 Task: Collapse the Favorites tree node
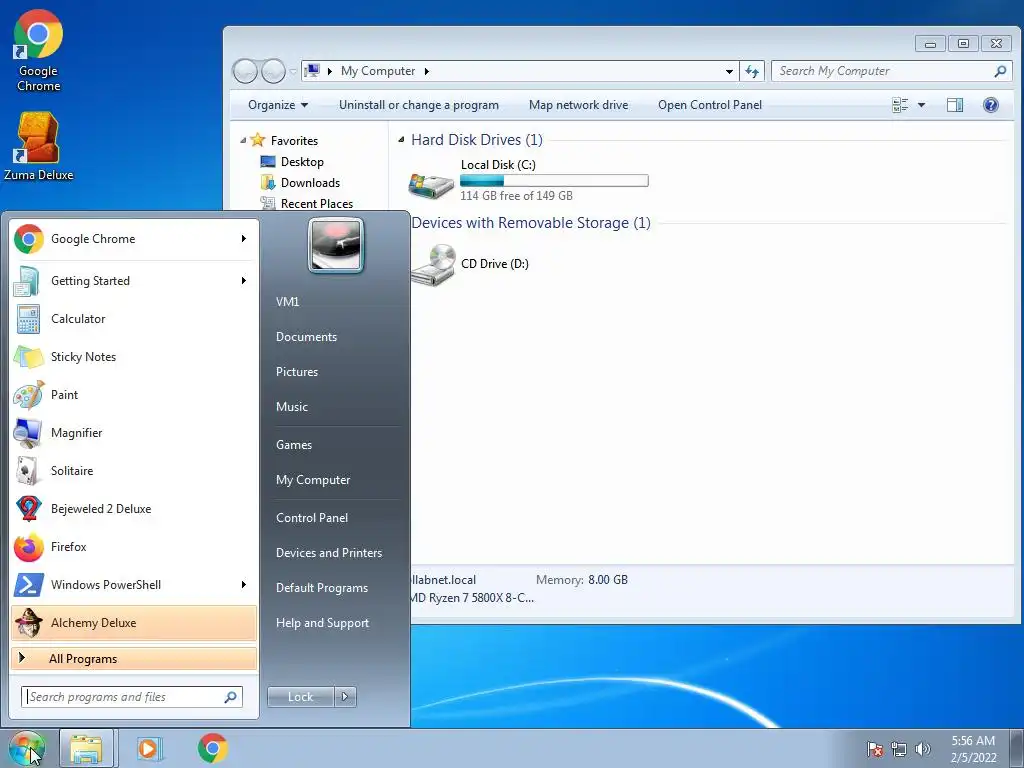coord(243,140)
